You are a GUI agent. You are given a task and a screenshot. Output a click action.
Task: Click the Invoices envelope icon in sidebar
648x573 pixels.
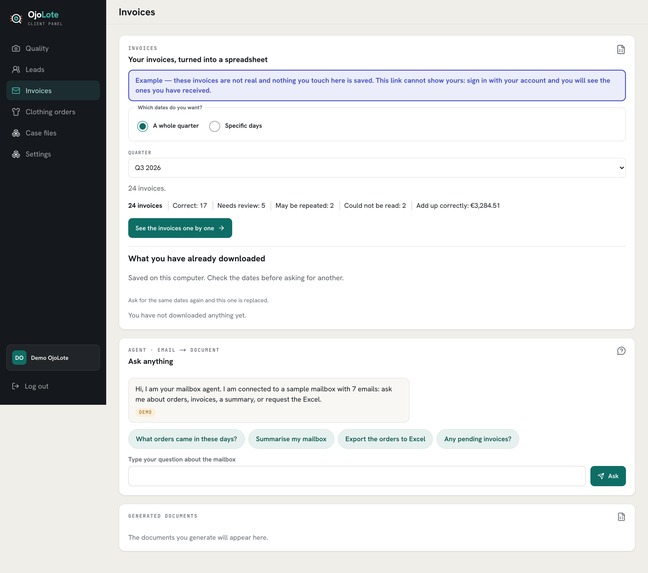[16, 90]
